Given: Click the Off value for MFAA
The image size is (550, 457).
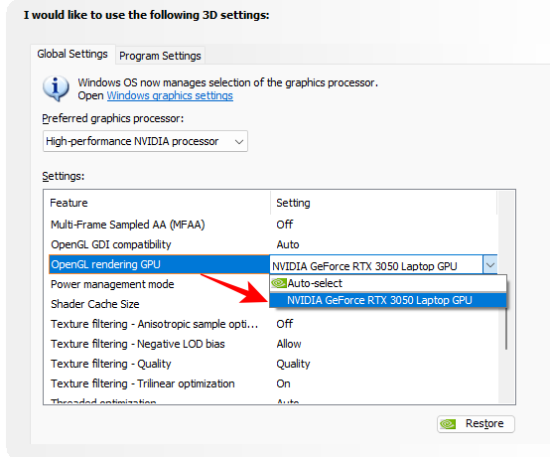Looking at the screenshot, I should click(x=284, y=224).
